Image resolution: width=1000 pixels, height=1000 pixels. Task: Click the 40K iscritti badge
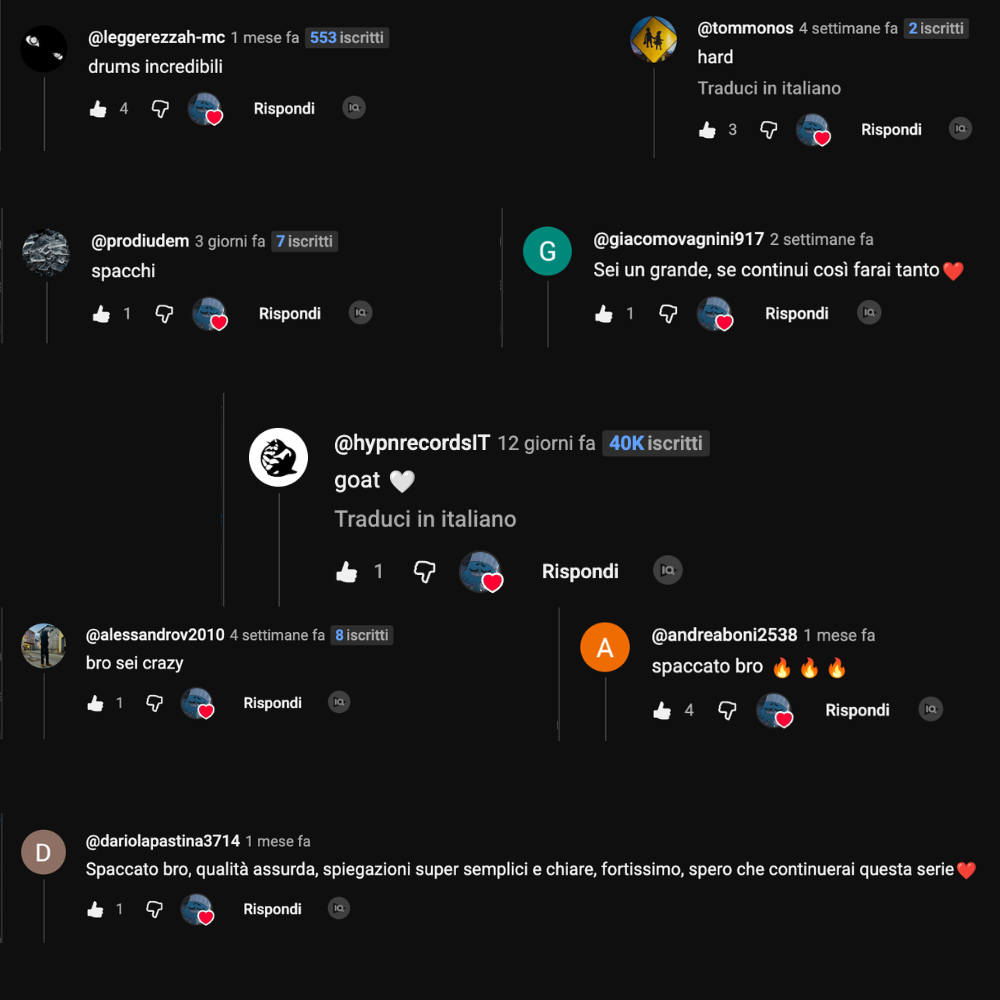655,443
